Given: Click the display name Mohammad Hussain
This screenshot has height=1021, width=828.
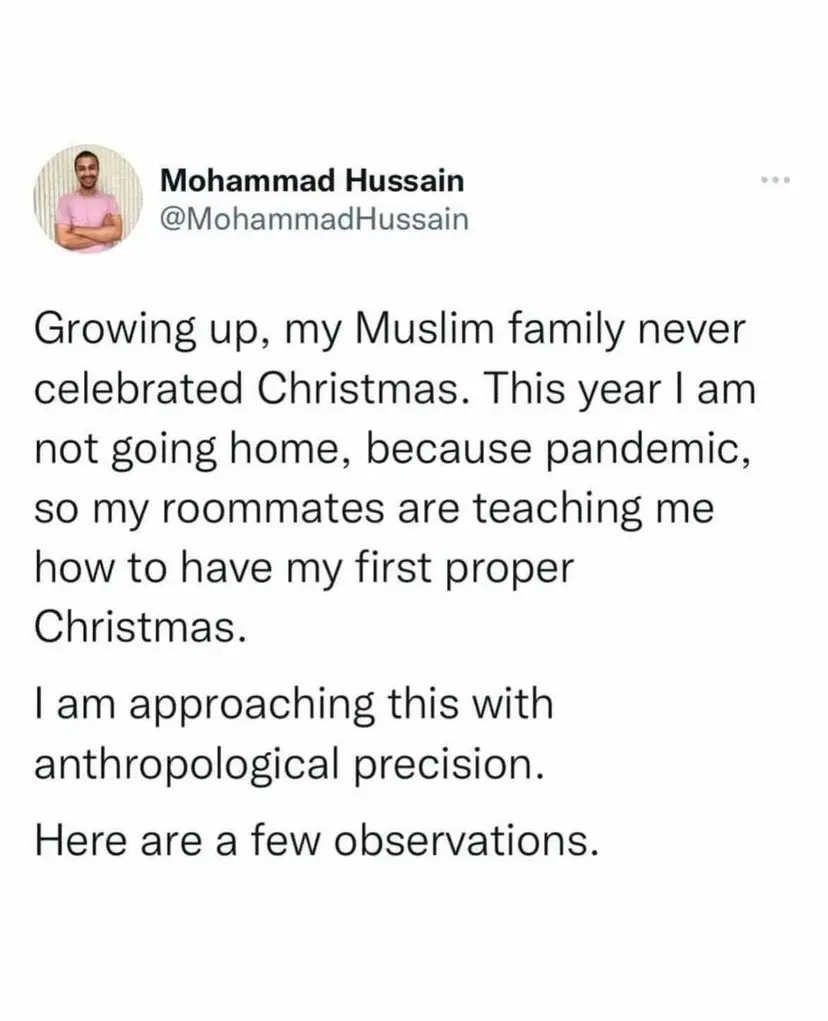Looking at the screenshot, I should click(x=312, y=180).
